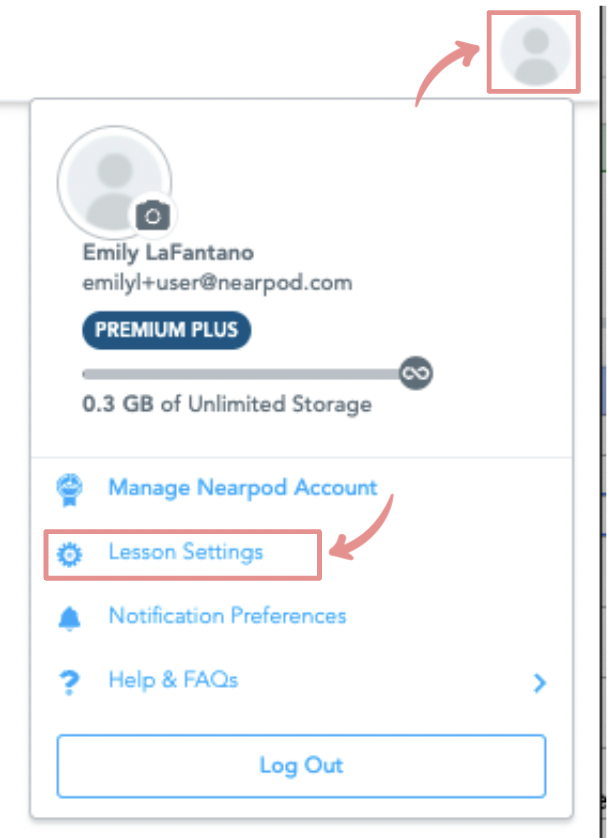Click the camera icon to change photo
This screenshot has width=608, height=838.
coord(153,216)
